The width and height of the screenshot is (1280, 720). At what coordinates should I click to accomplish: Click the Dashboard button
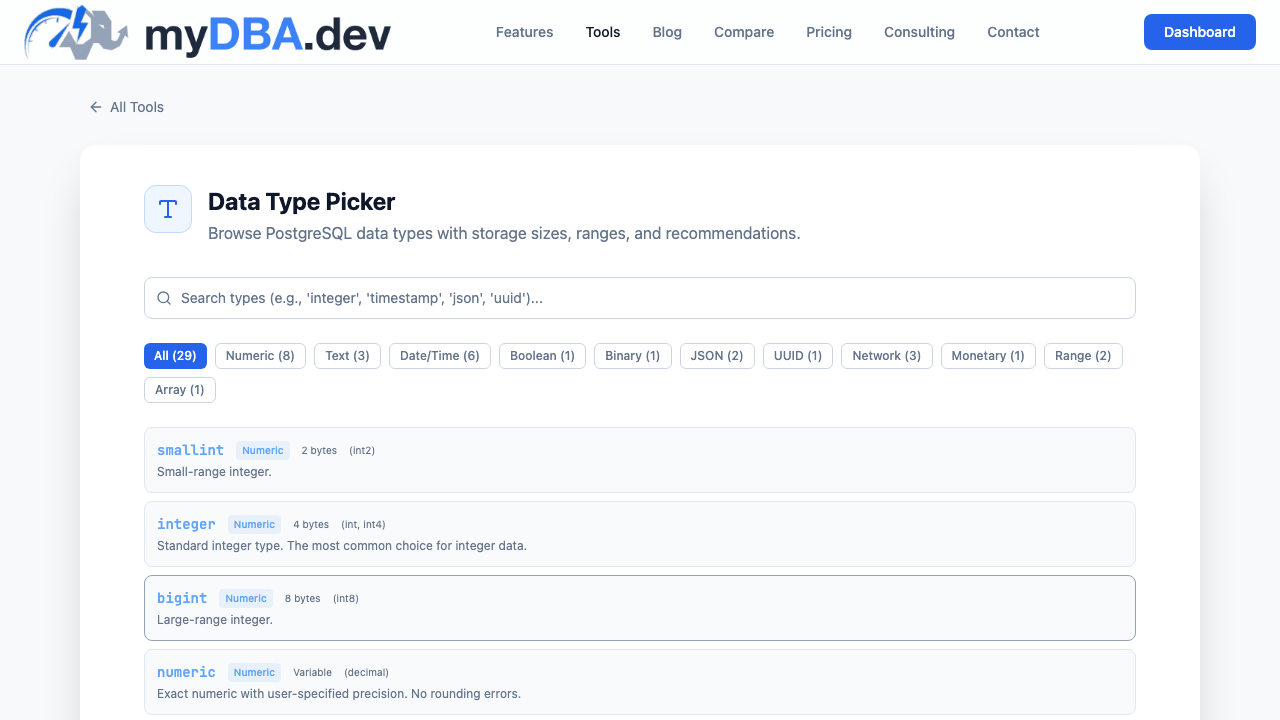click(x=1200, y=32)
